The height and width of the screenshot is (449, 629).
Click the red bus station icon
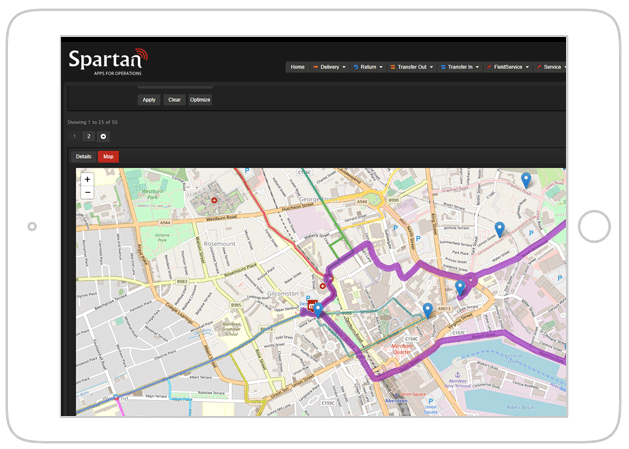(x=312, y=306)
